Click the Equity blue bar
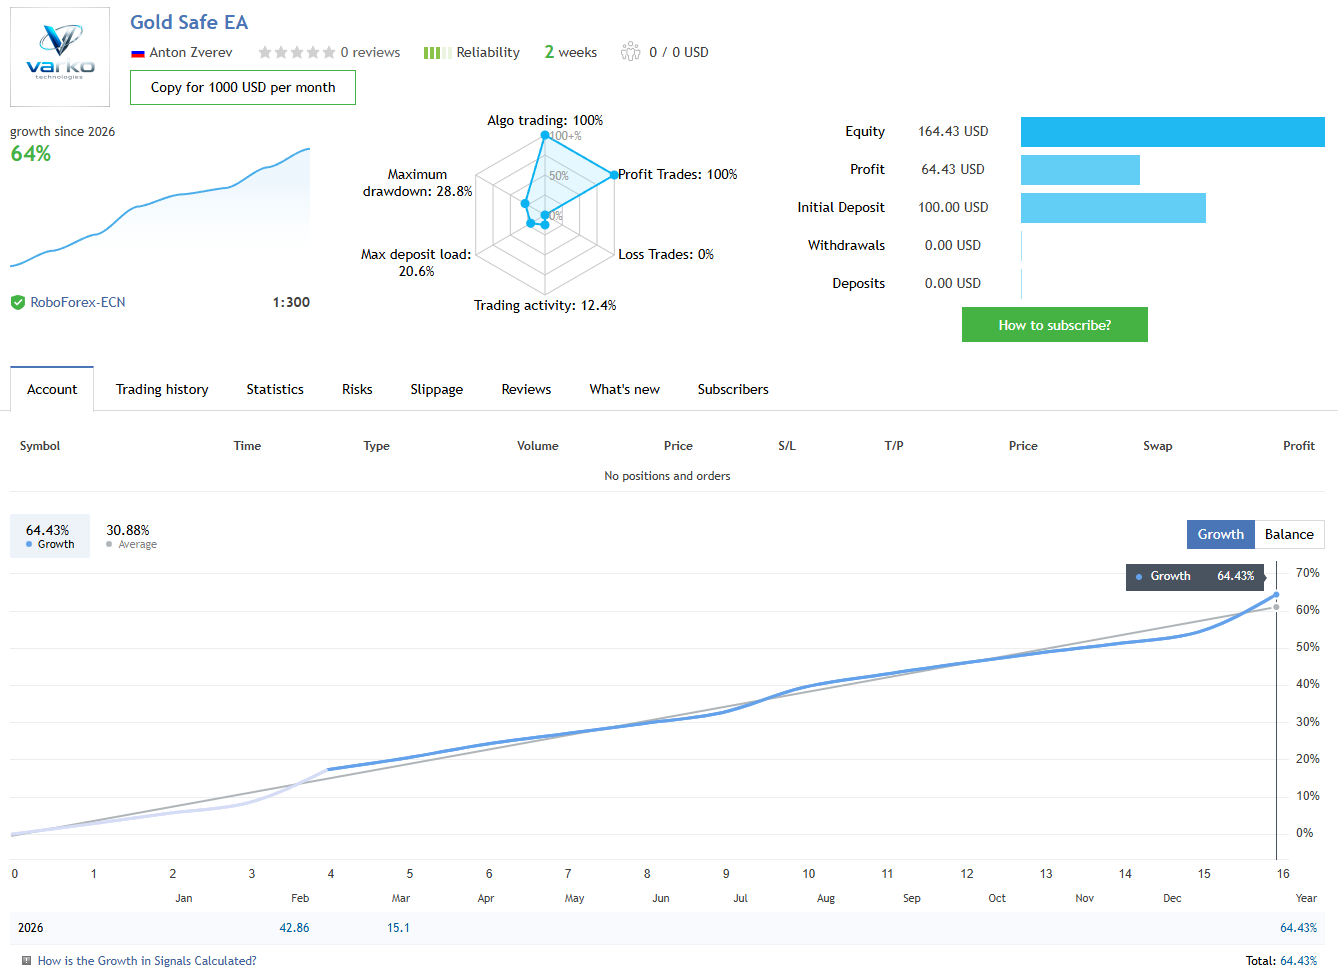Viewport: 1338px width, 980px height. coord(1172,132)
